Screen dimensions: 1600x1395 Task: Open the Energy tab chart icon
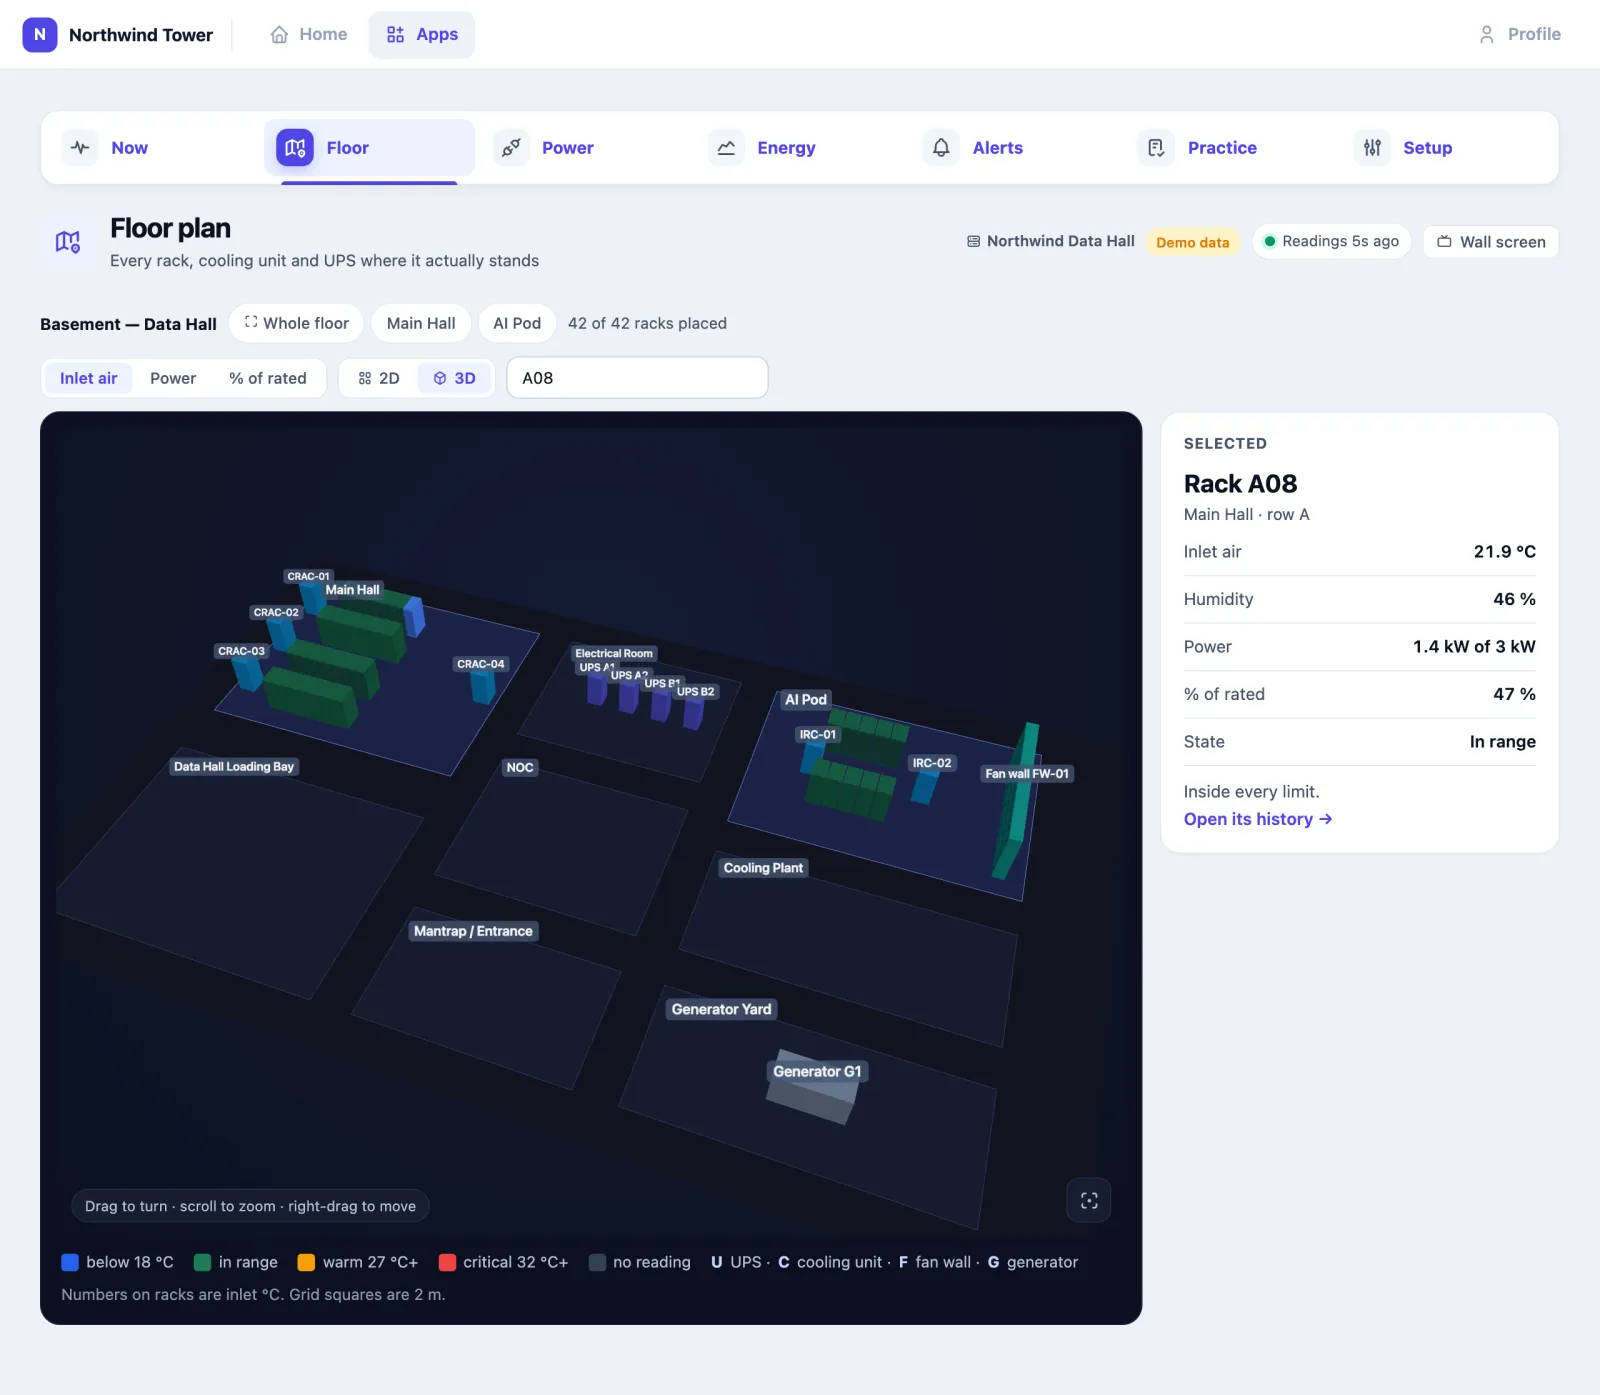(x=726, y=148)
